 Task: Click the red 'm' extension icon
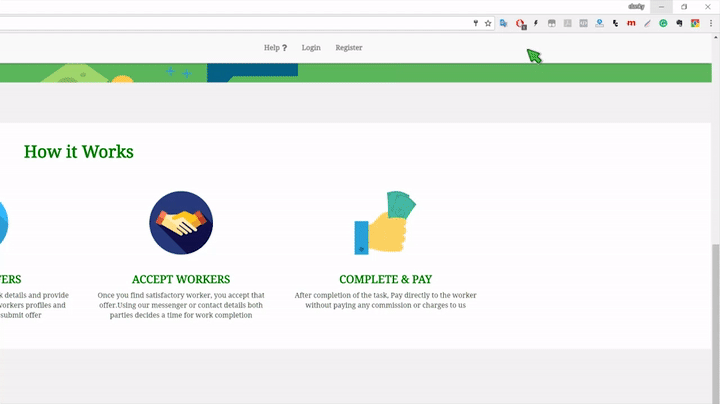[x=631, y=23]
